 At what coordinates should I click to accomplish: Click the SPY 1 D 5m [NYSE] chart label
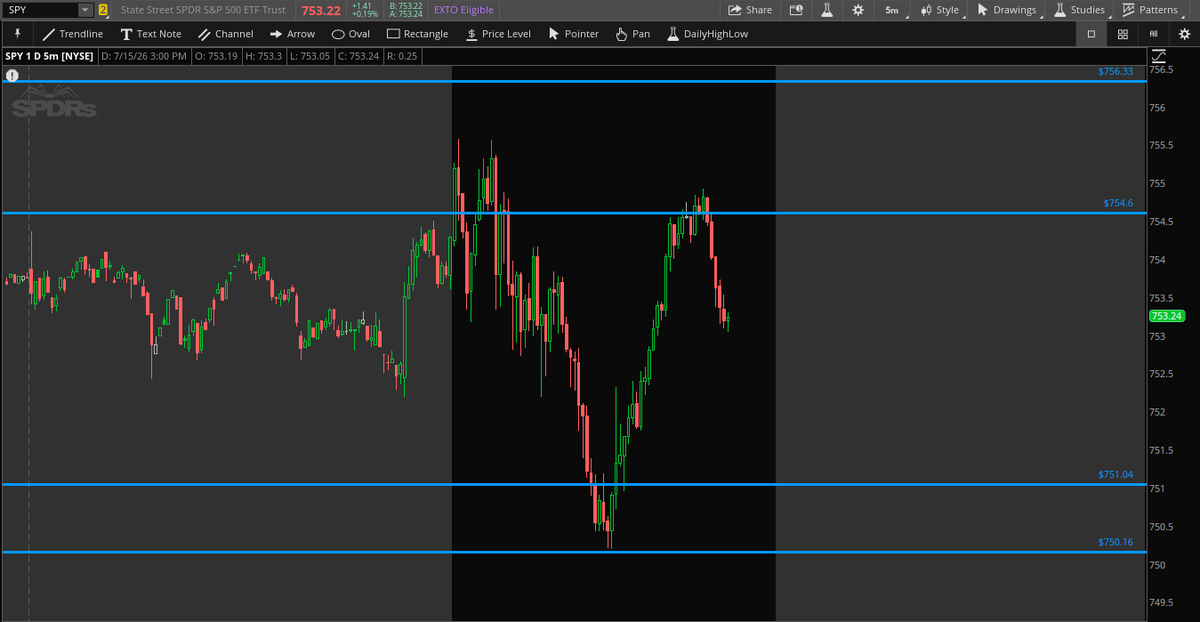(50, 56)
